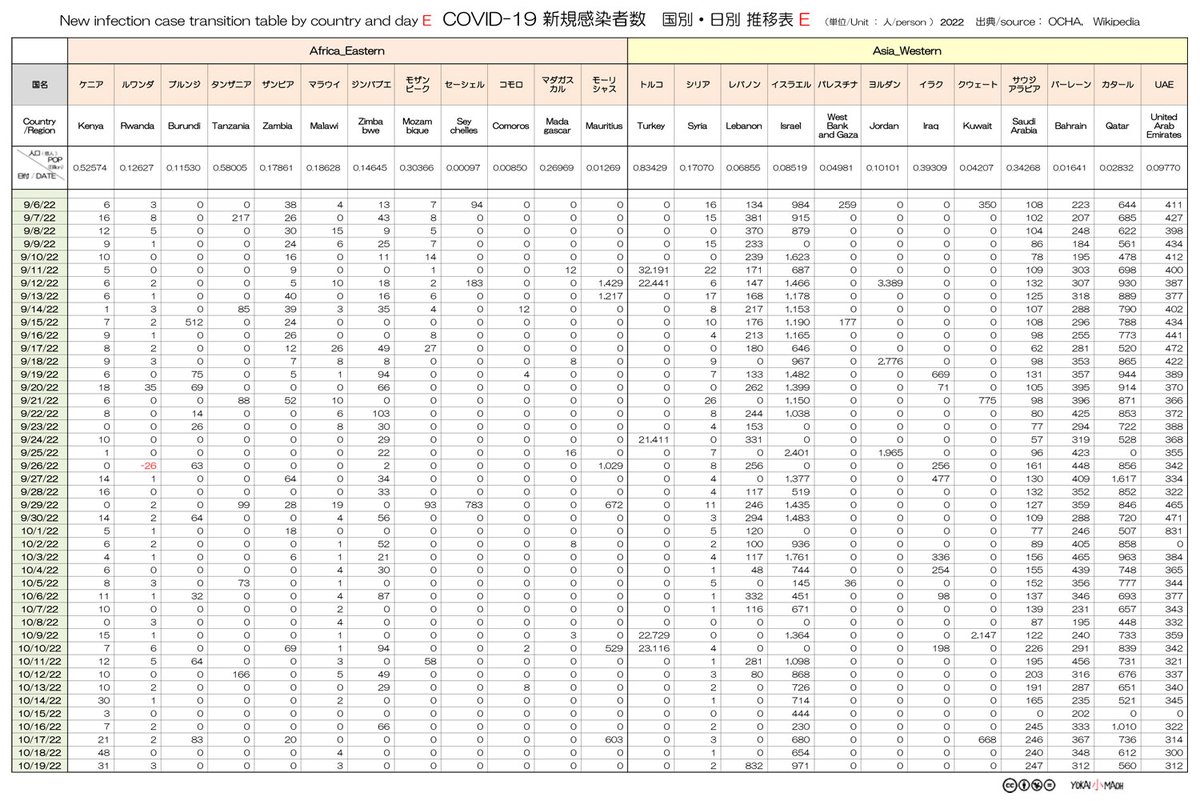
Task: Click West Bank value 259
Action: [848, 204]
